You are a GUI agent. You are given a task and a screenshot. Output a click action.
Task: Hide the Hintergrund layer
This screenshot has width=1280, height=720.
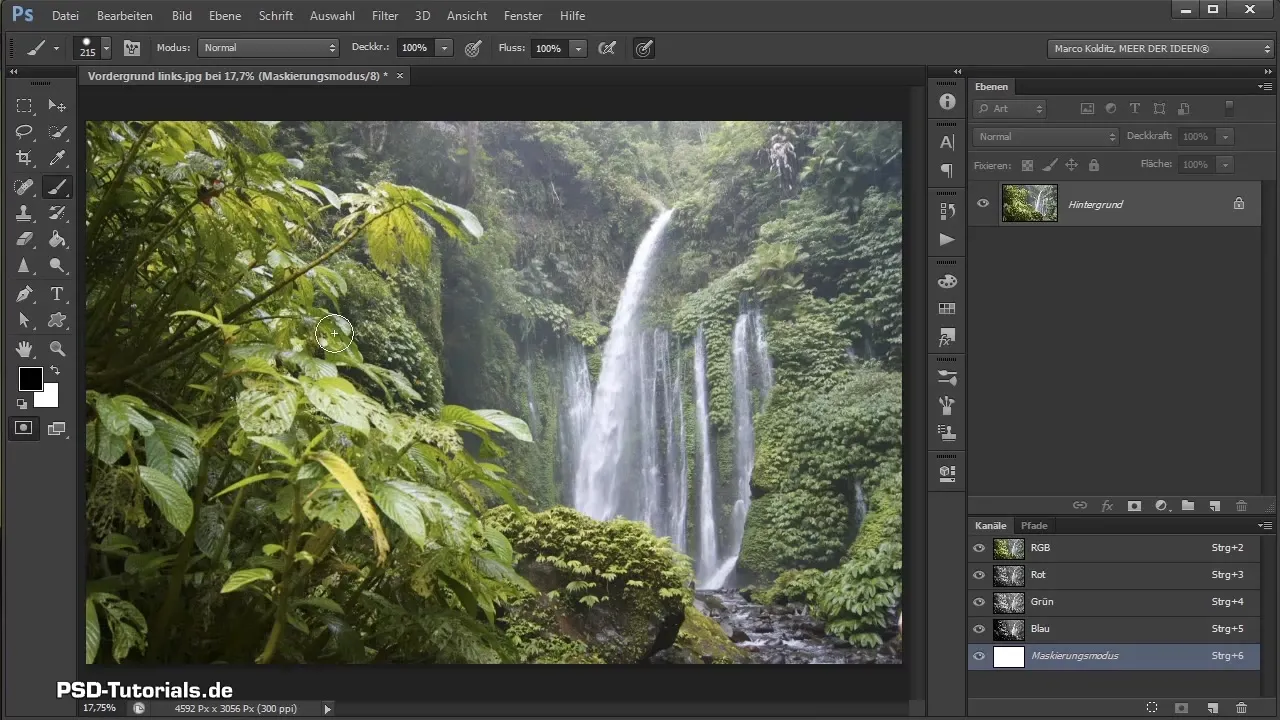click(983, 203)
